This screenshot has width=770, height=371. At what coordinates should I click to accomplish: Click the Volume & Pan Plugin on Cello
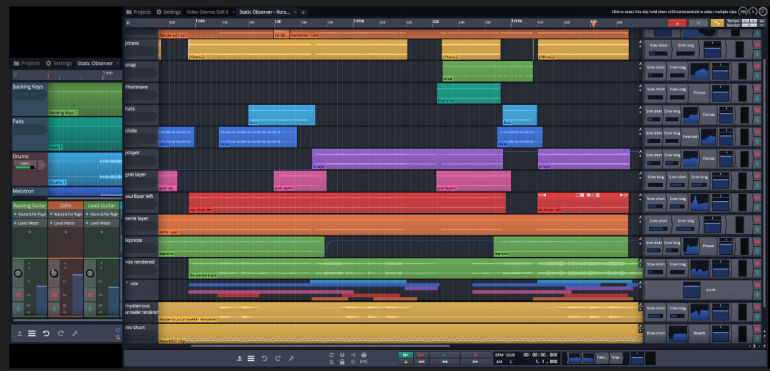pos(65,214)
